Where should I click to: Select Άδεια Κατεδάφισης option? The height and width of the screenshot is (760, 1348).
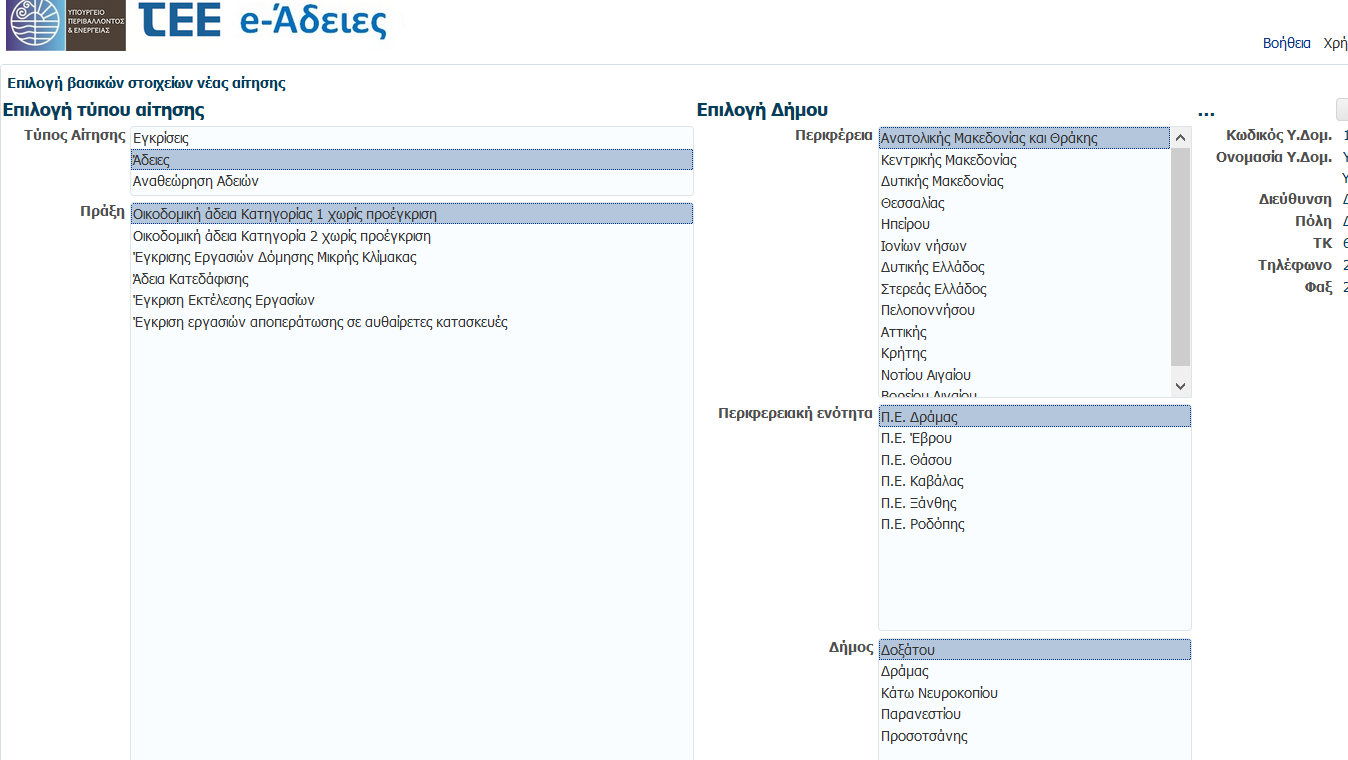pyautogui.click(x=191, y=279)
